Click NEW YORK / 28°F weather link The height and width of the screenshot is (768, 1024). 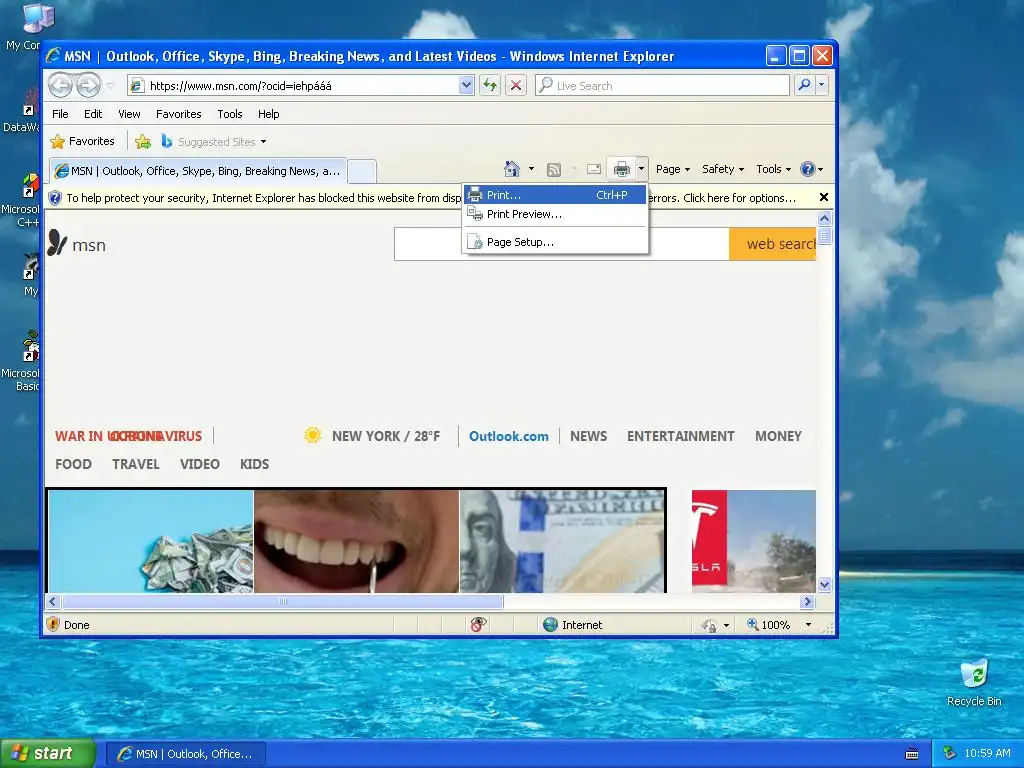click(386, 436)
